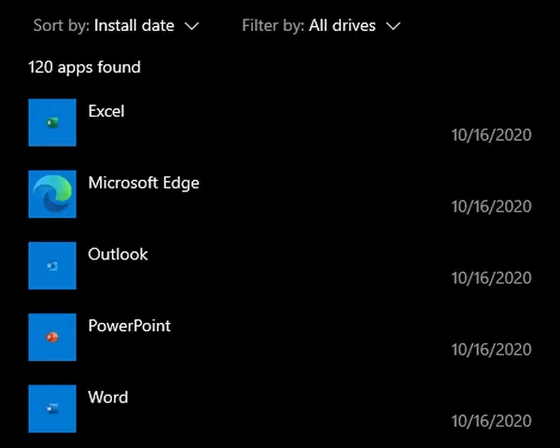Select the Excel entry name
This screenshot has width=560, height=448.
pos(106,111)
